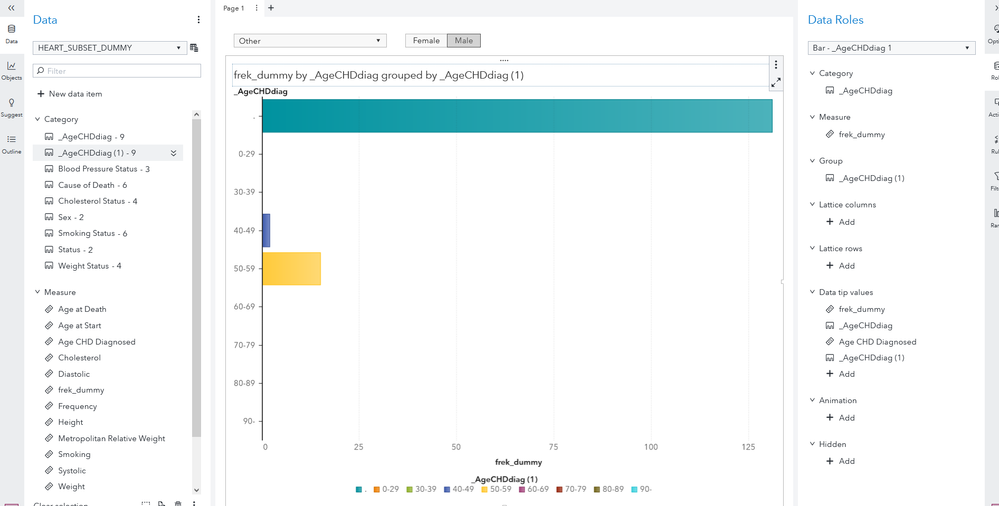Switch to the Page 1 tab
999x506 pixels.
pyautogui.click(x=234, y=8)
